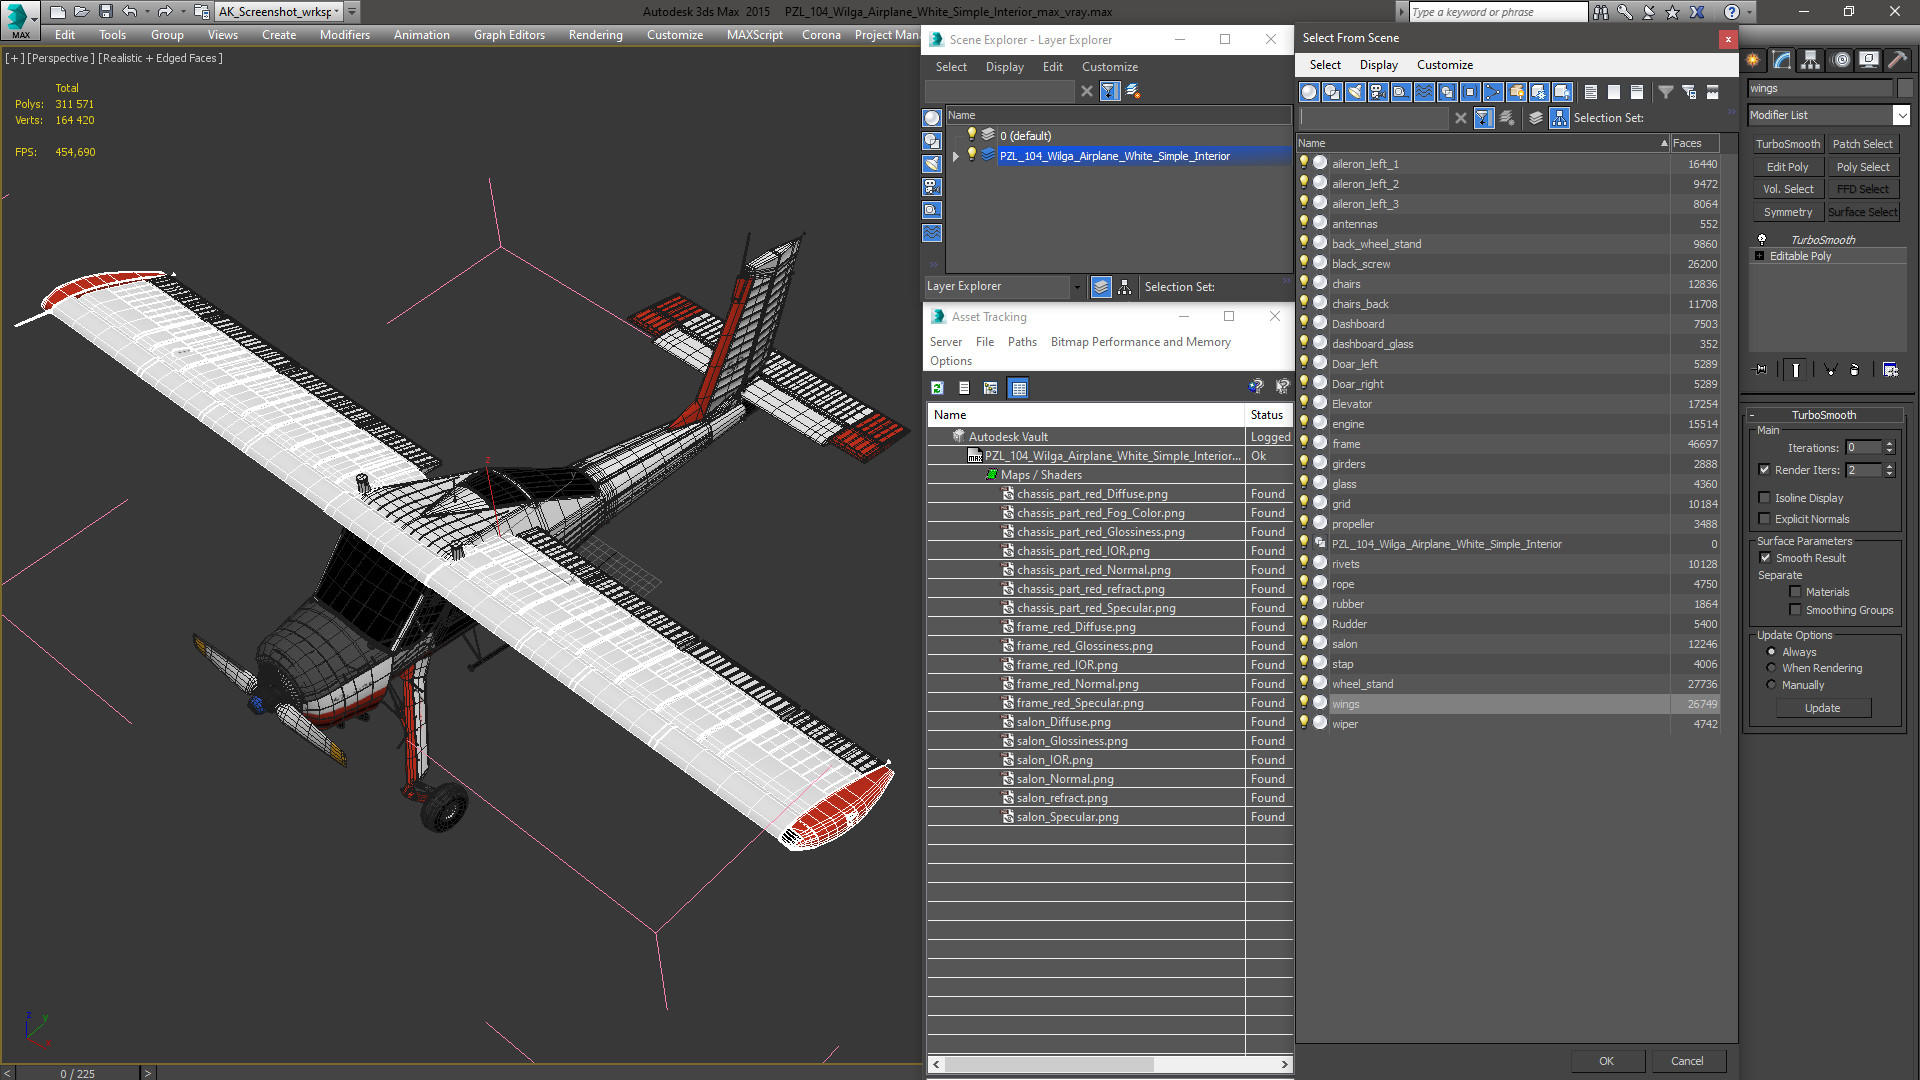Expand the PZL_104_Wilga layer tree
The image size is (1920, 1080).
point(956,156)
